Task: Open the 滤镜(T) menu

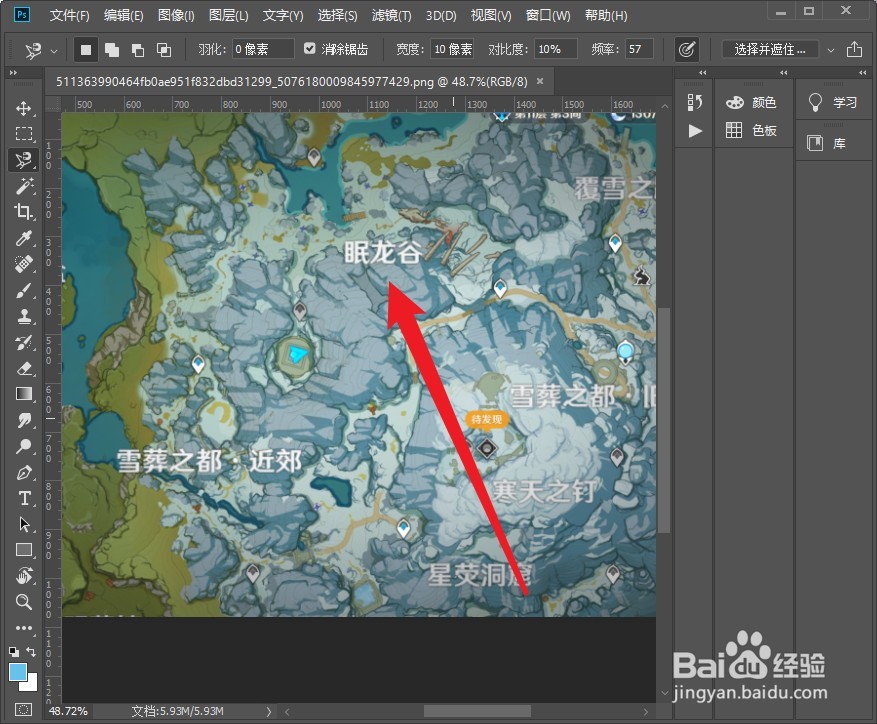Action: (x=392, y=15)
